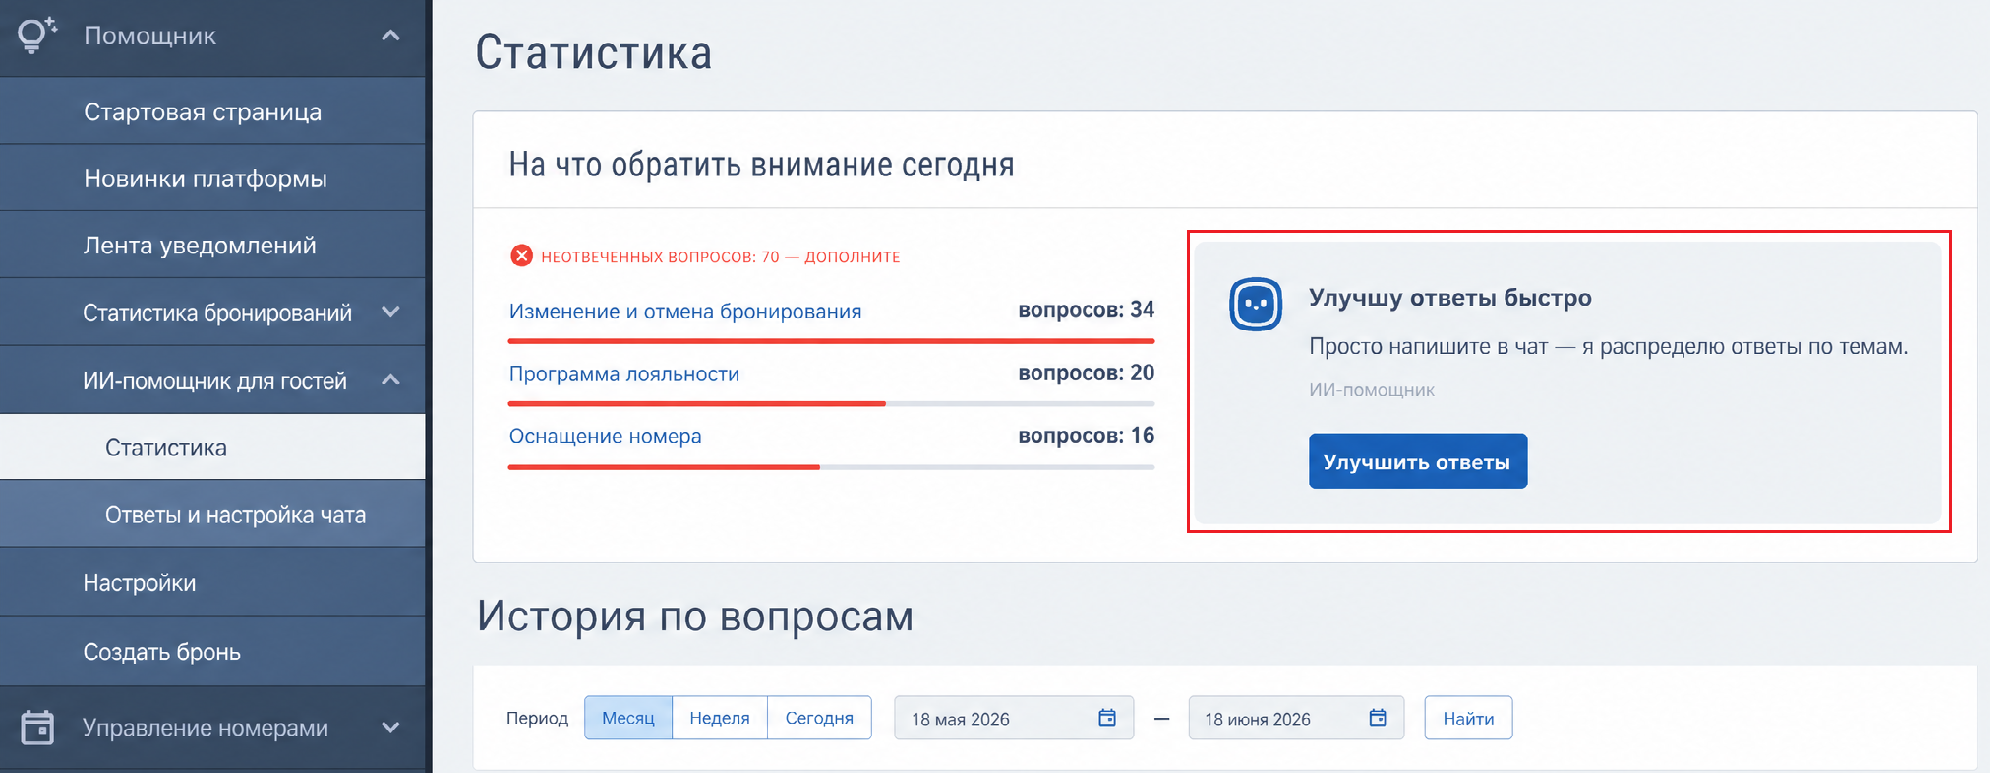Click the calendar icon beside Управление номерами
Screen dimensions: 1990x774
click(37, 727)
